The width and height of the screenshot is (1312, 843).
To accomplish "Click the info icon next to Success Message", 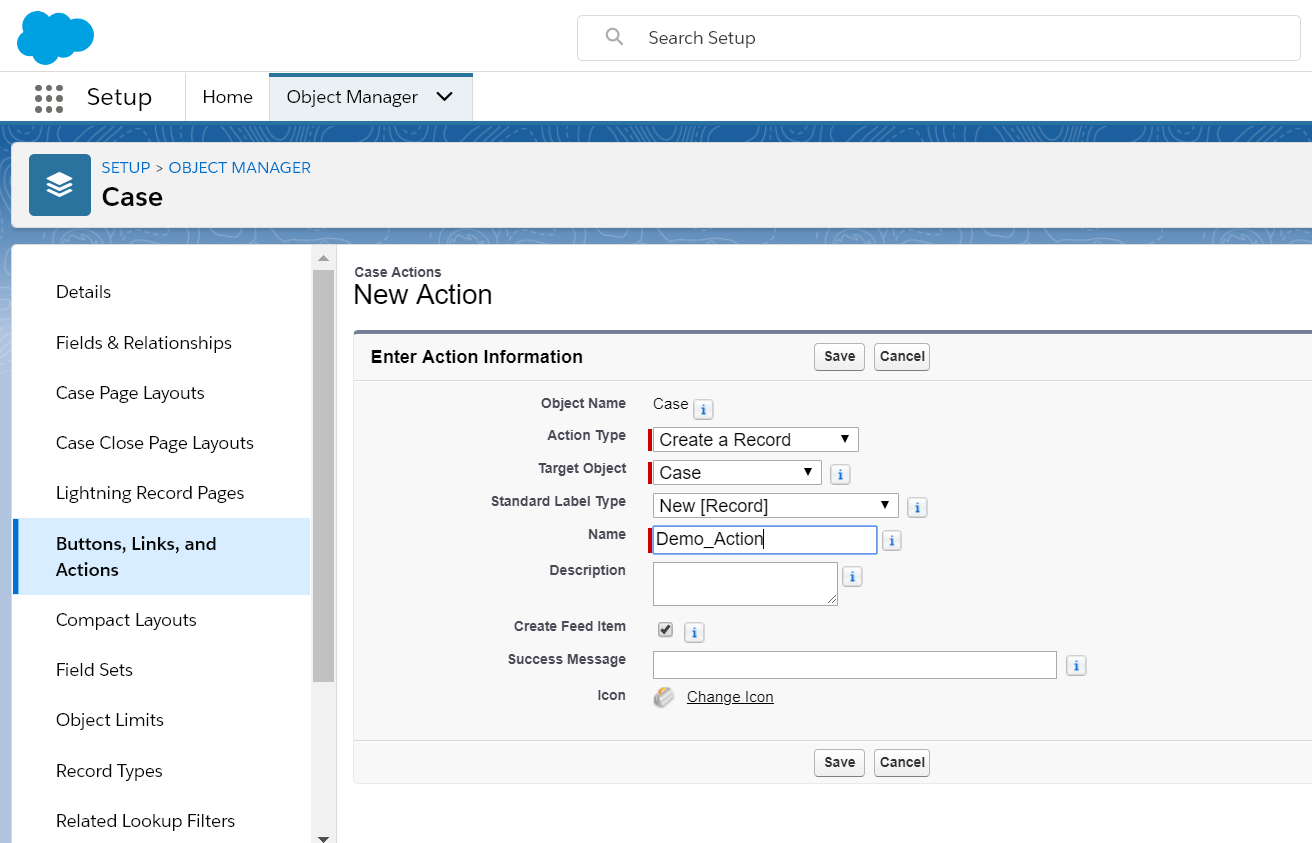I will point(1075,664).
